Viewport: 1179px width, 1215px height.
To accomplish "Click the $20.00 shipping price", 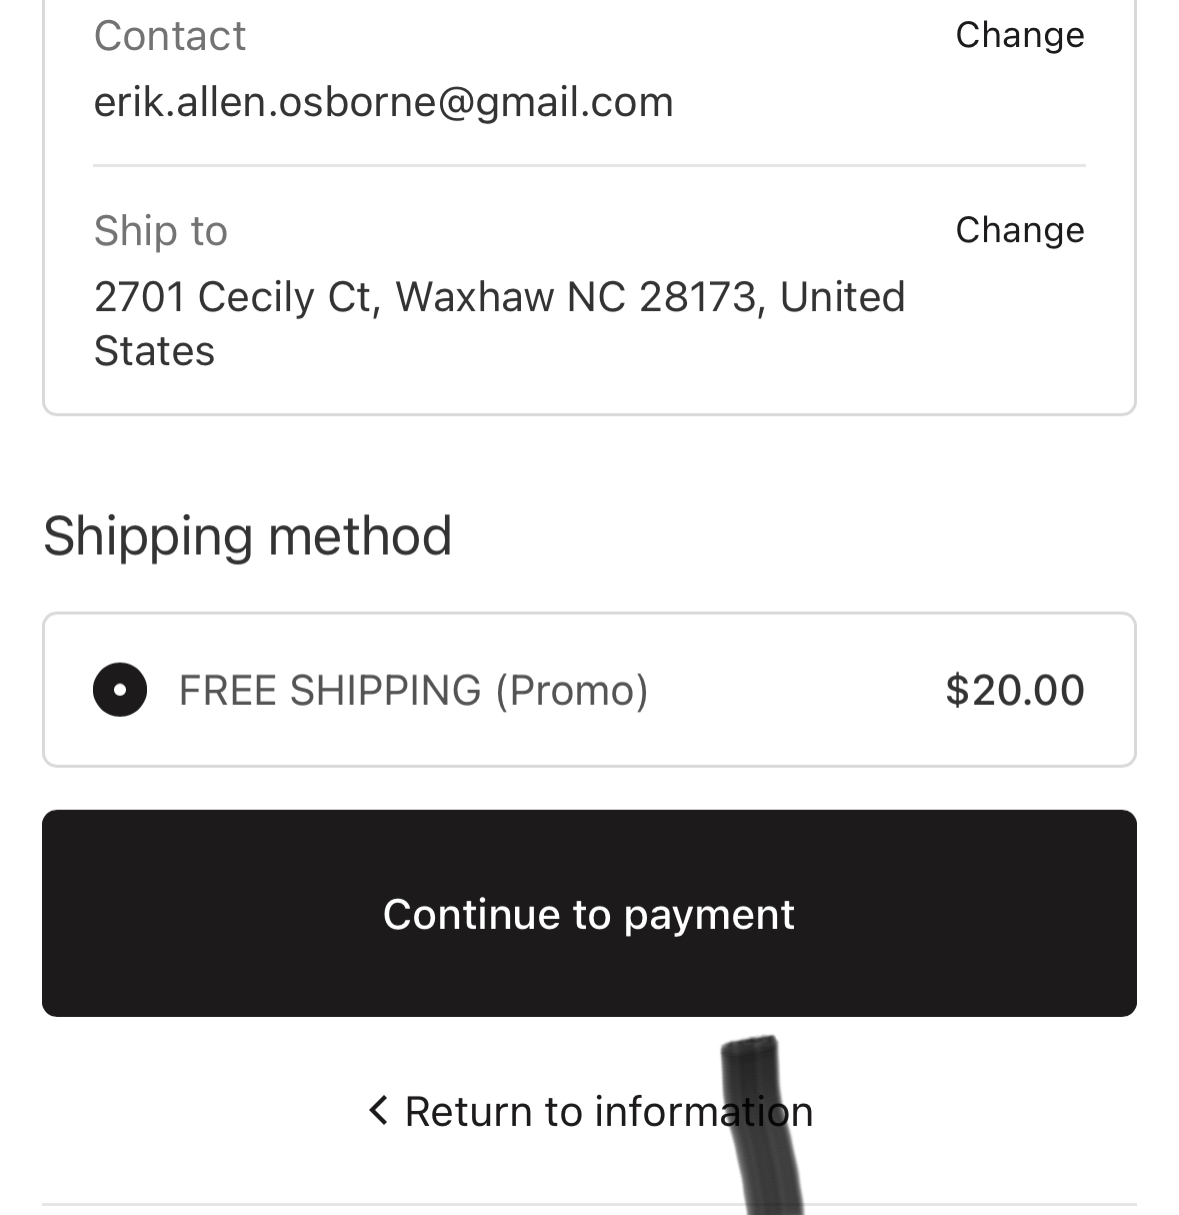I will click(x=1015, y=690).
